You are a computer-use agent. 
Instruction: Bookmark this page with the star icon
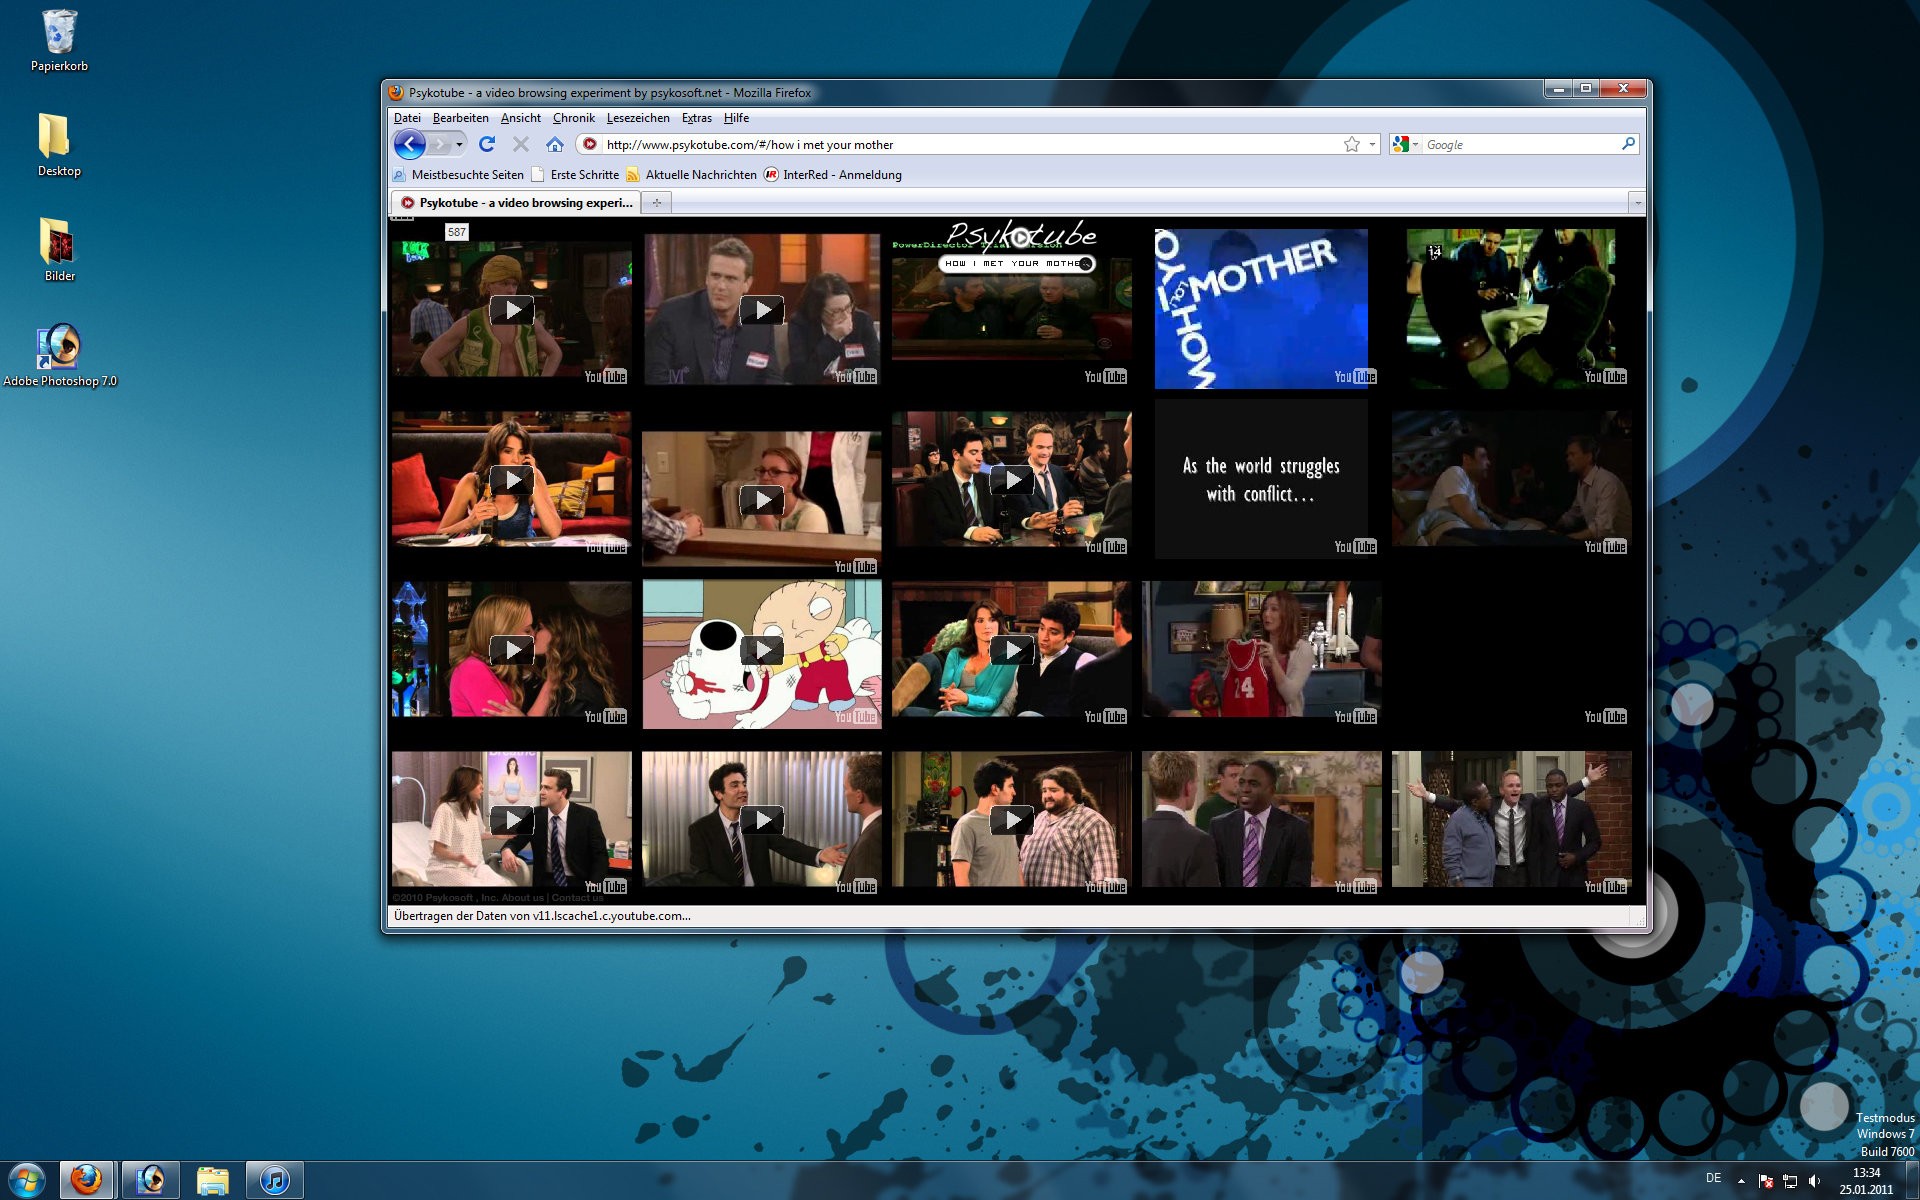(1352, 144)
